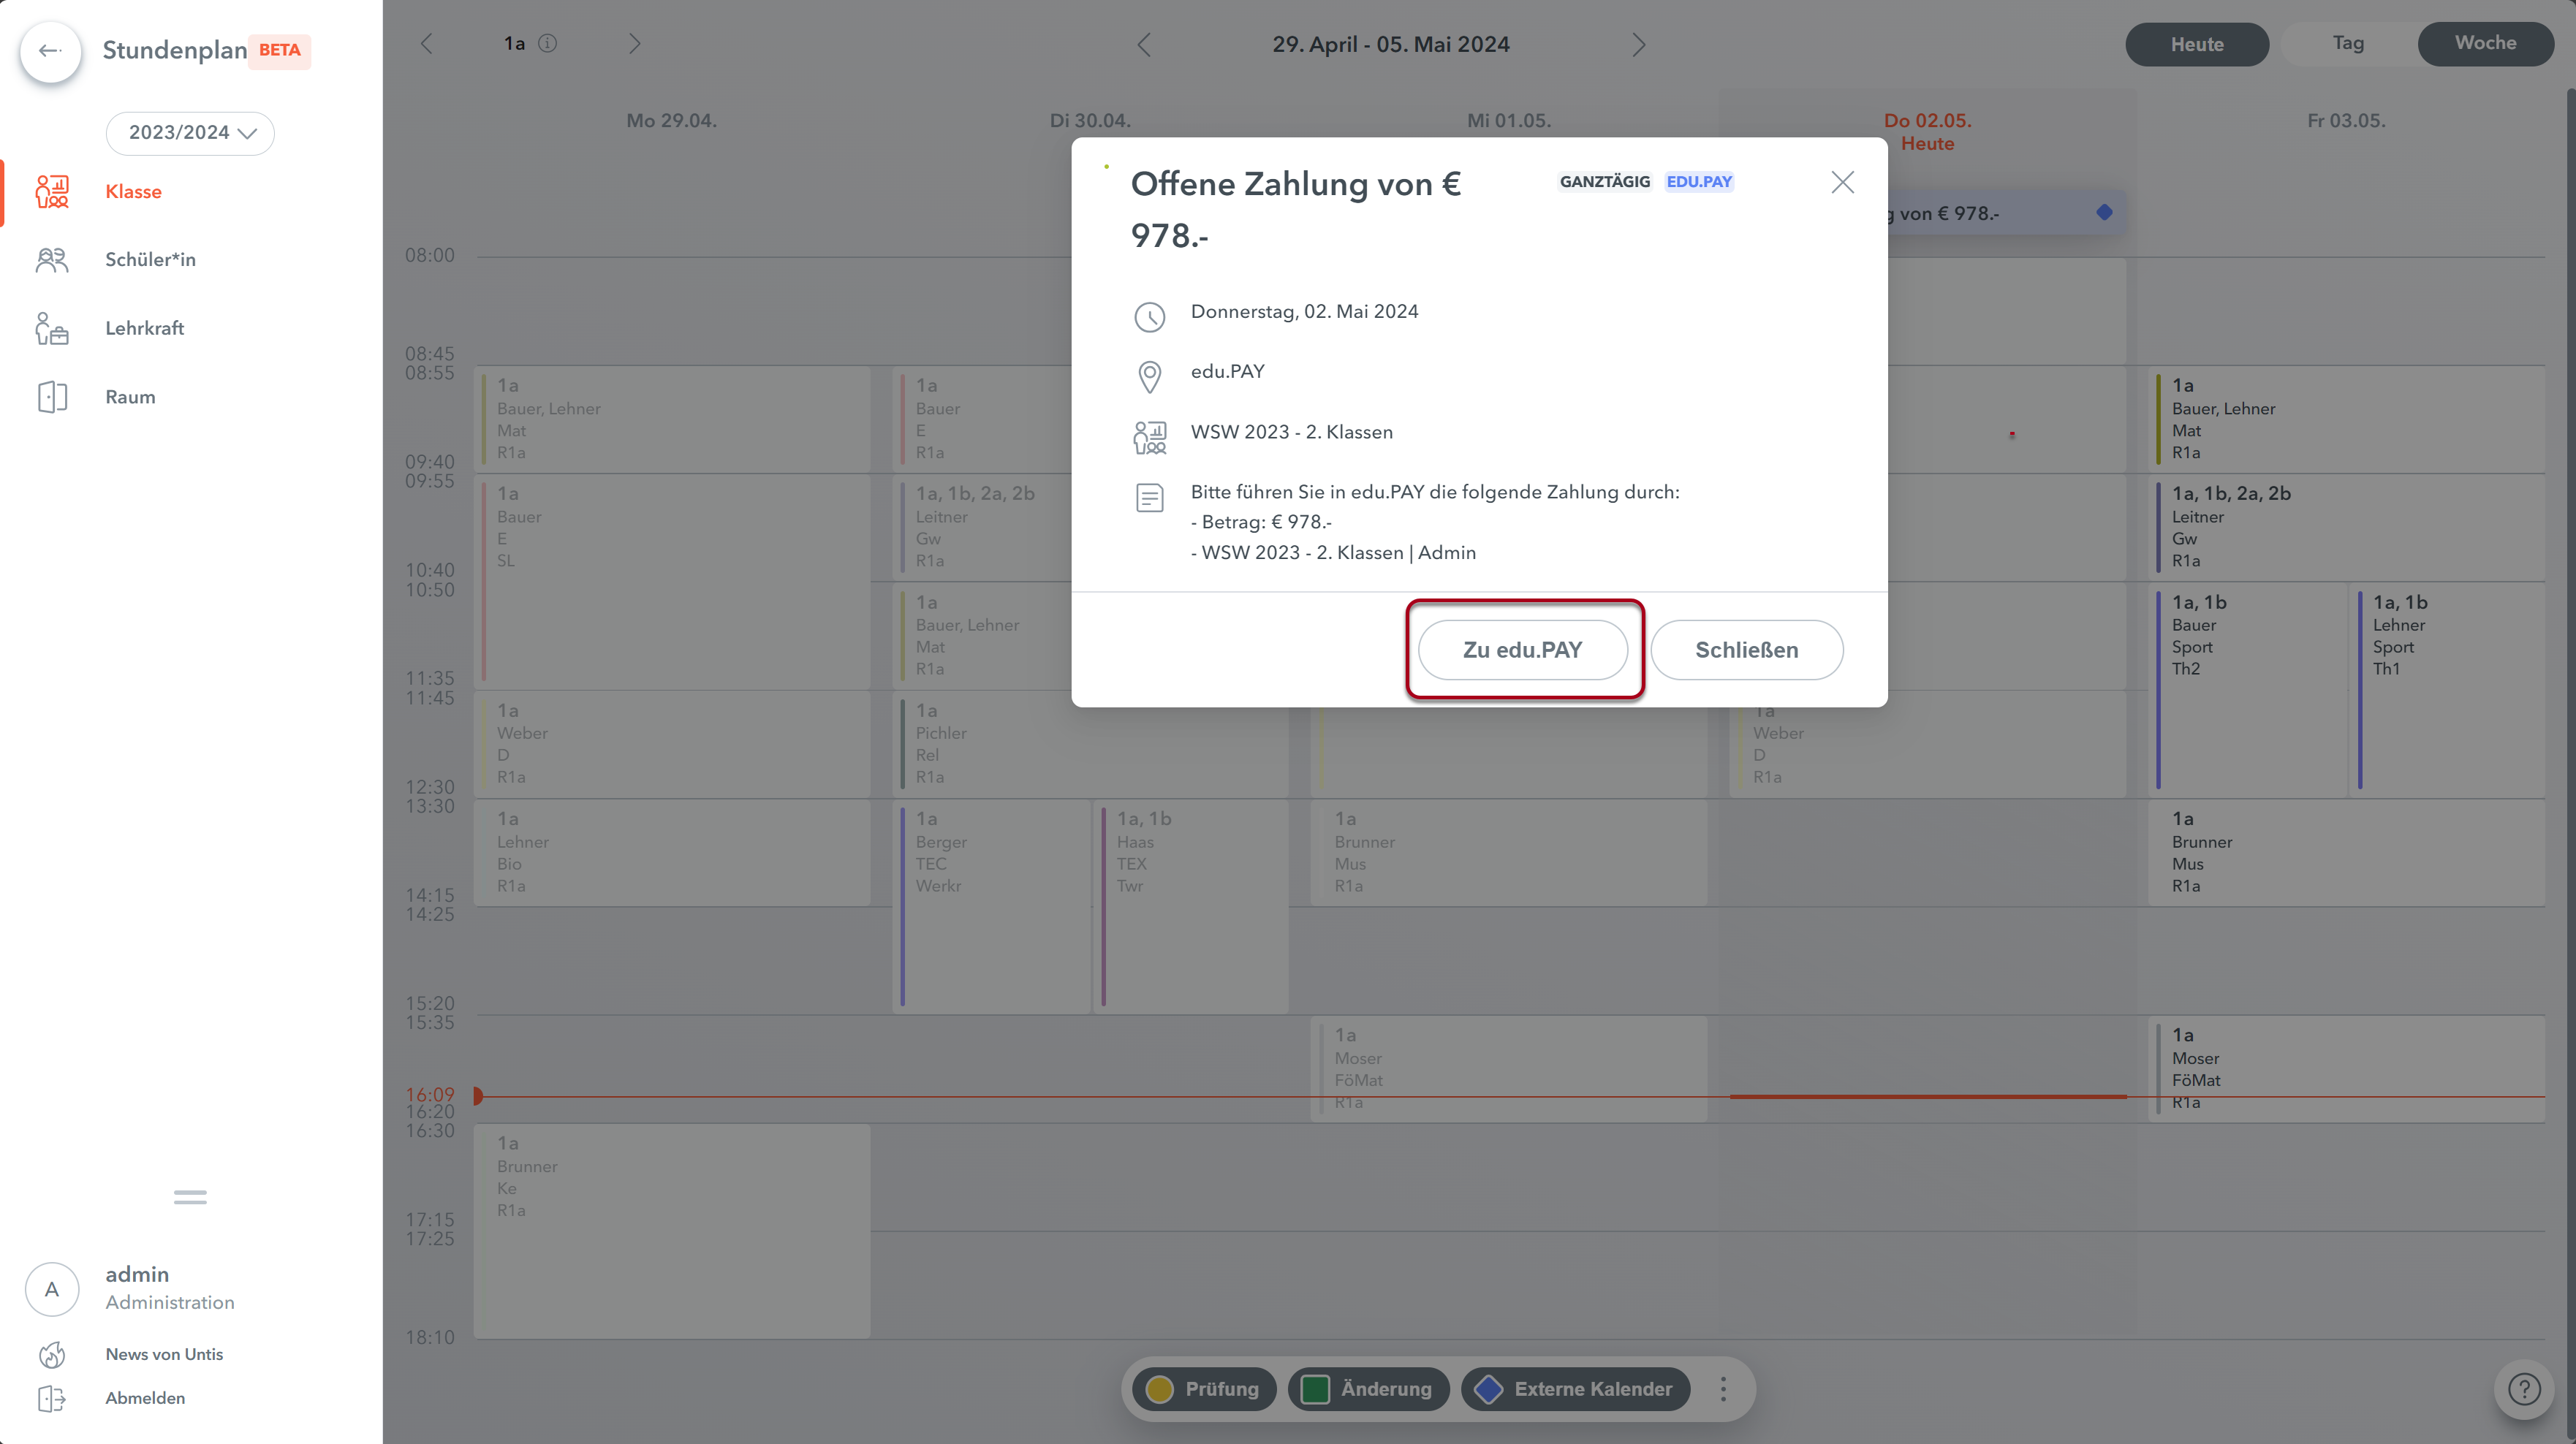Click the News von Untis flame icon

click(52, 1354)
